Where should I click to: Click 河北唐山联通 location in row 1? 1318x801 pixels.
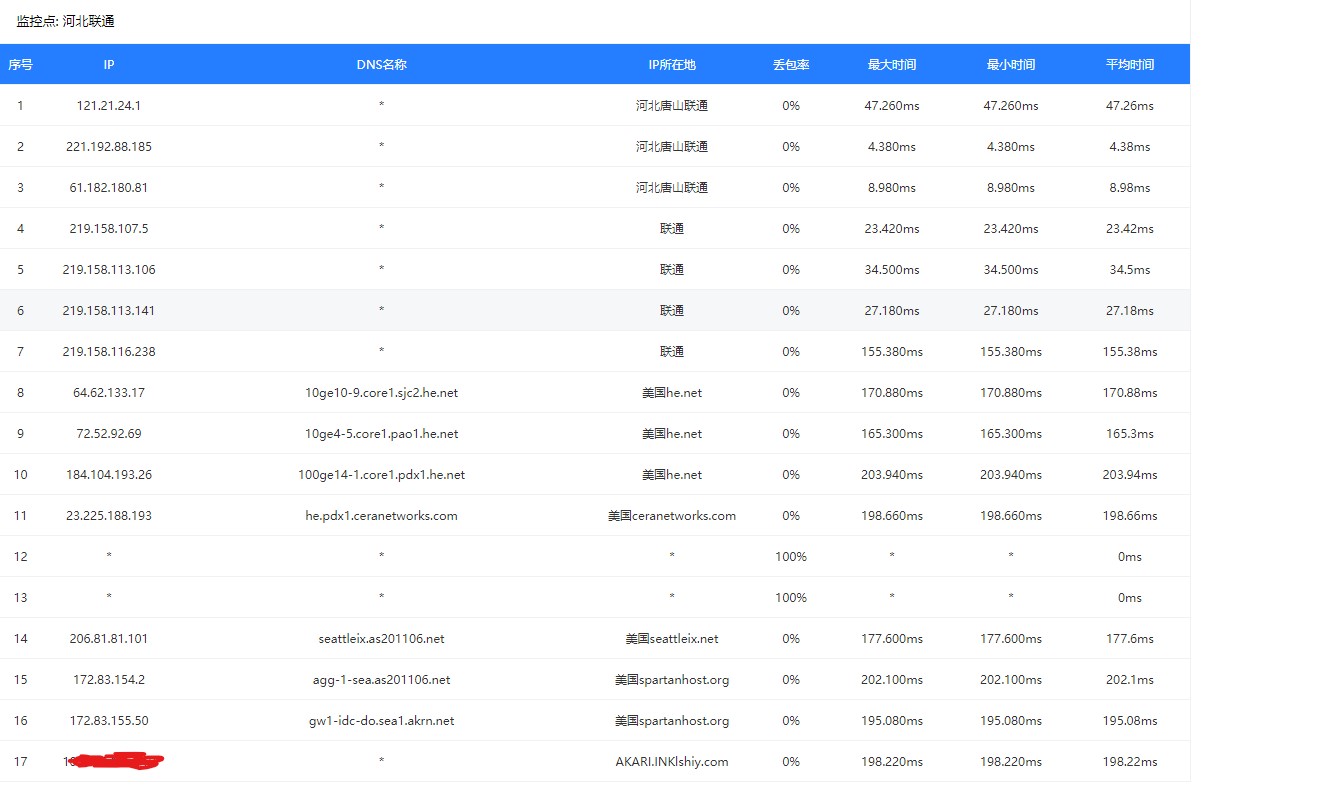(672, 105)
